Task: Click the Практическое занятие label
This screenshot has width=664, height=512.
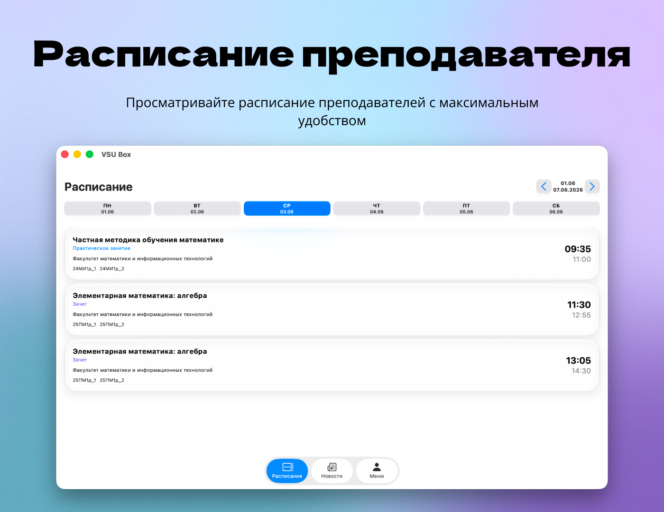Action: pos(101,249)
